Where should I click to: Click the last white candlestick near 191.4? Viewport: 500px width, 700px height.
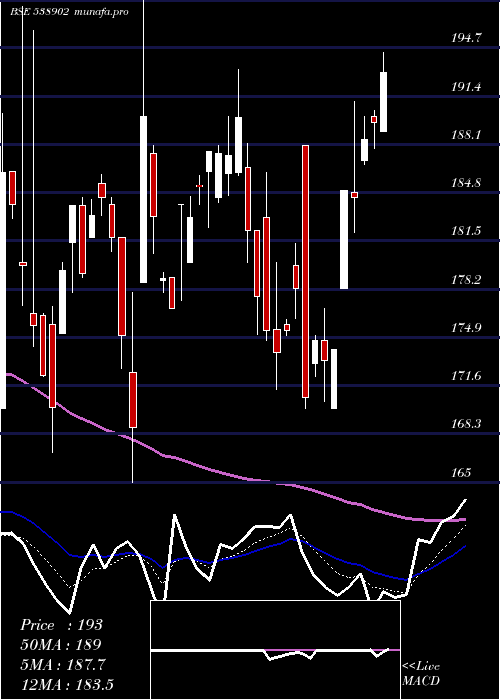(x=383, y=102)
